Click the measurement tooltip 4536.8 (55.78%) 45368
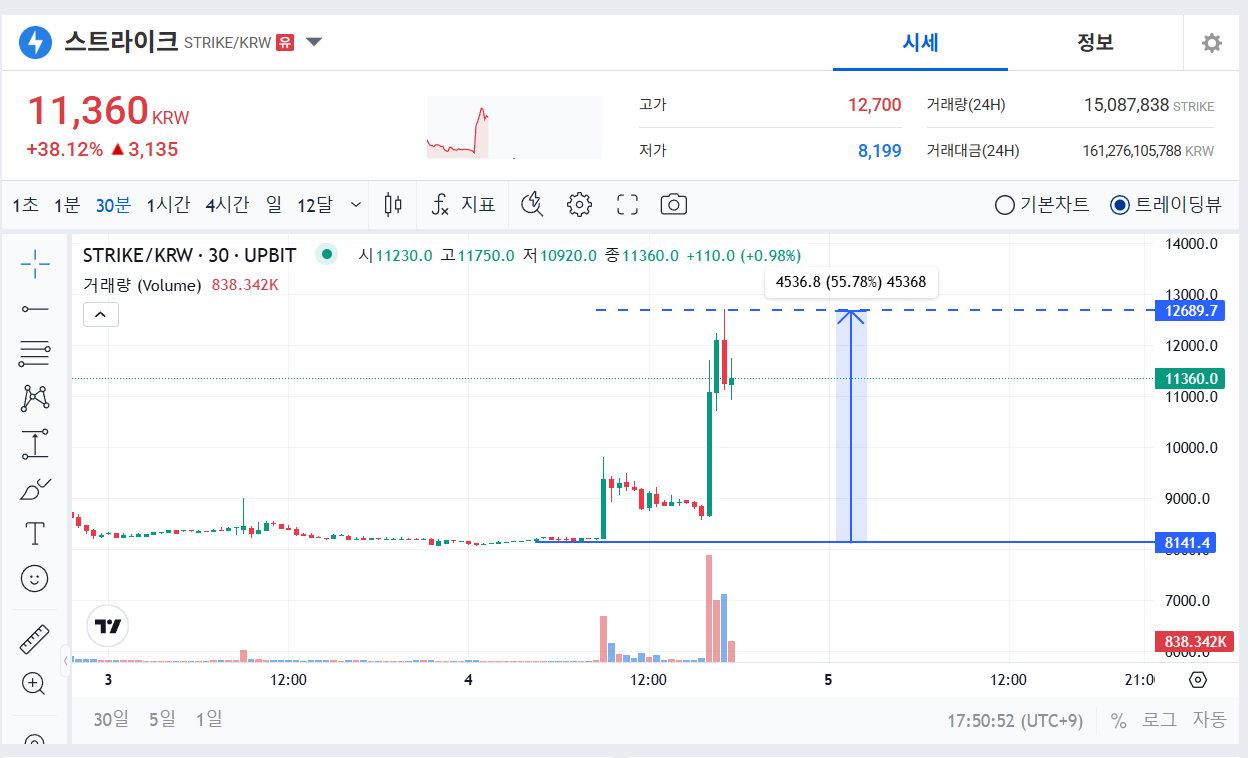The image size is (1248, 758). [851, 282]
